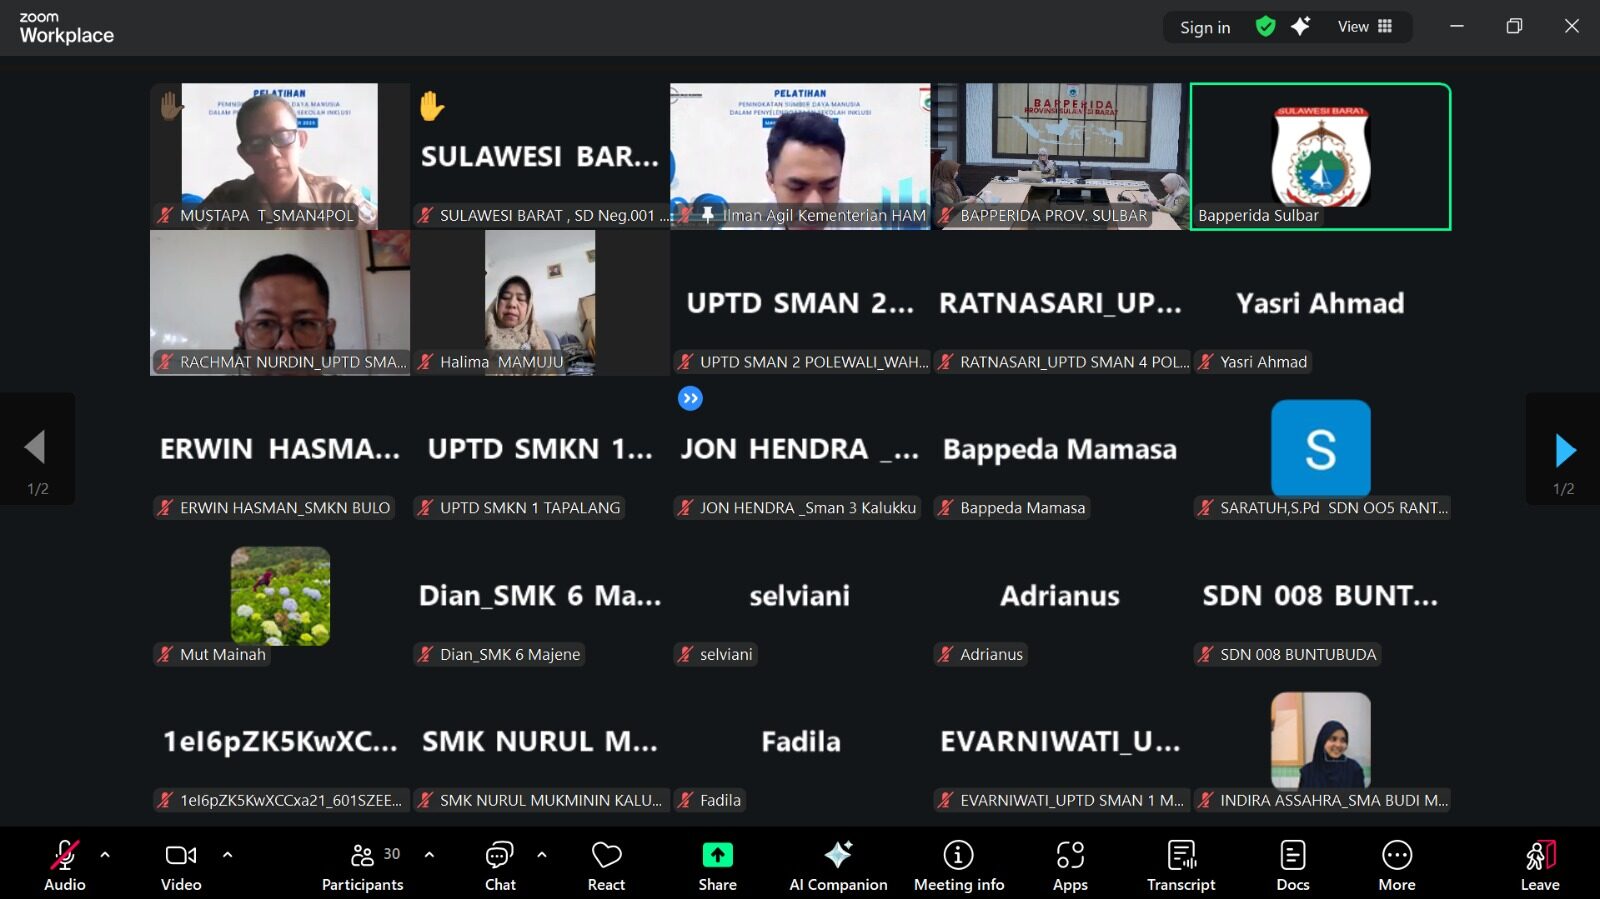Click the Sign in button
This screenshot has height=899, width=1600.
(x=1204, y=27)
